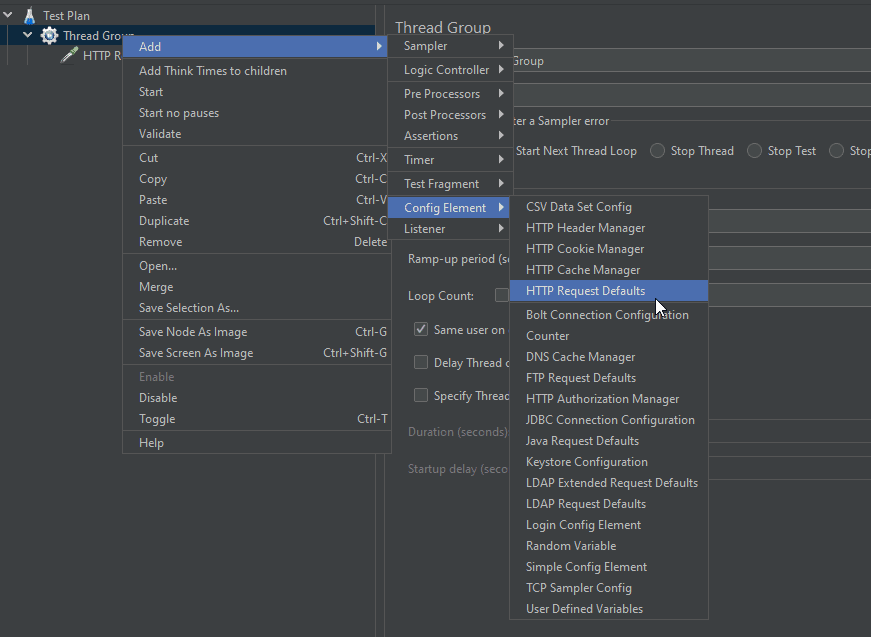Select TCP Sampler Config
Viewport: 871px width, 637px height.
point(609,588)
